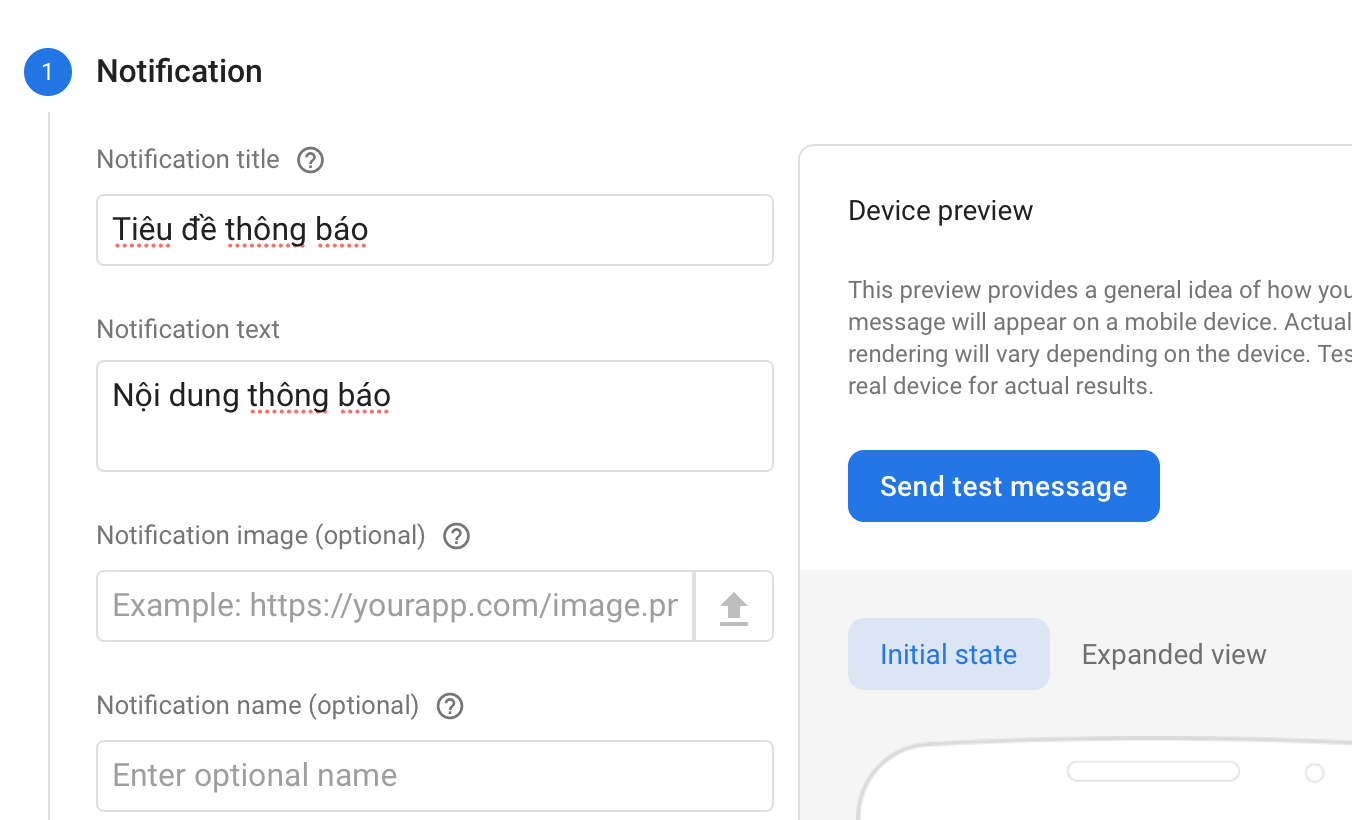Click the "Notification title" label text

tap(188, 160)
